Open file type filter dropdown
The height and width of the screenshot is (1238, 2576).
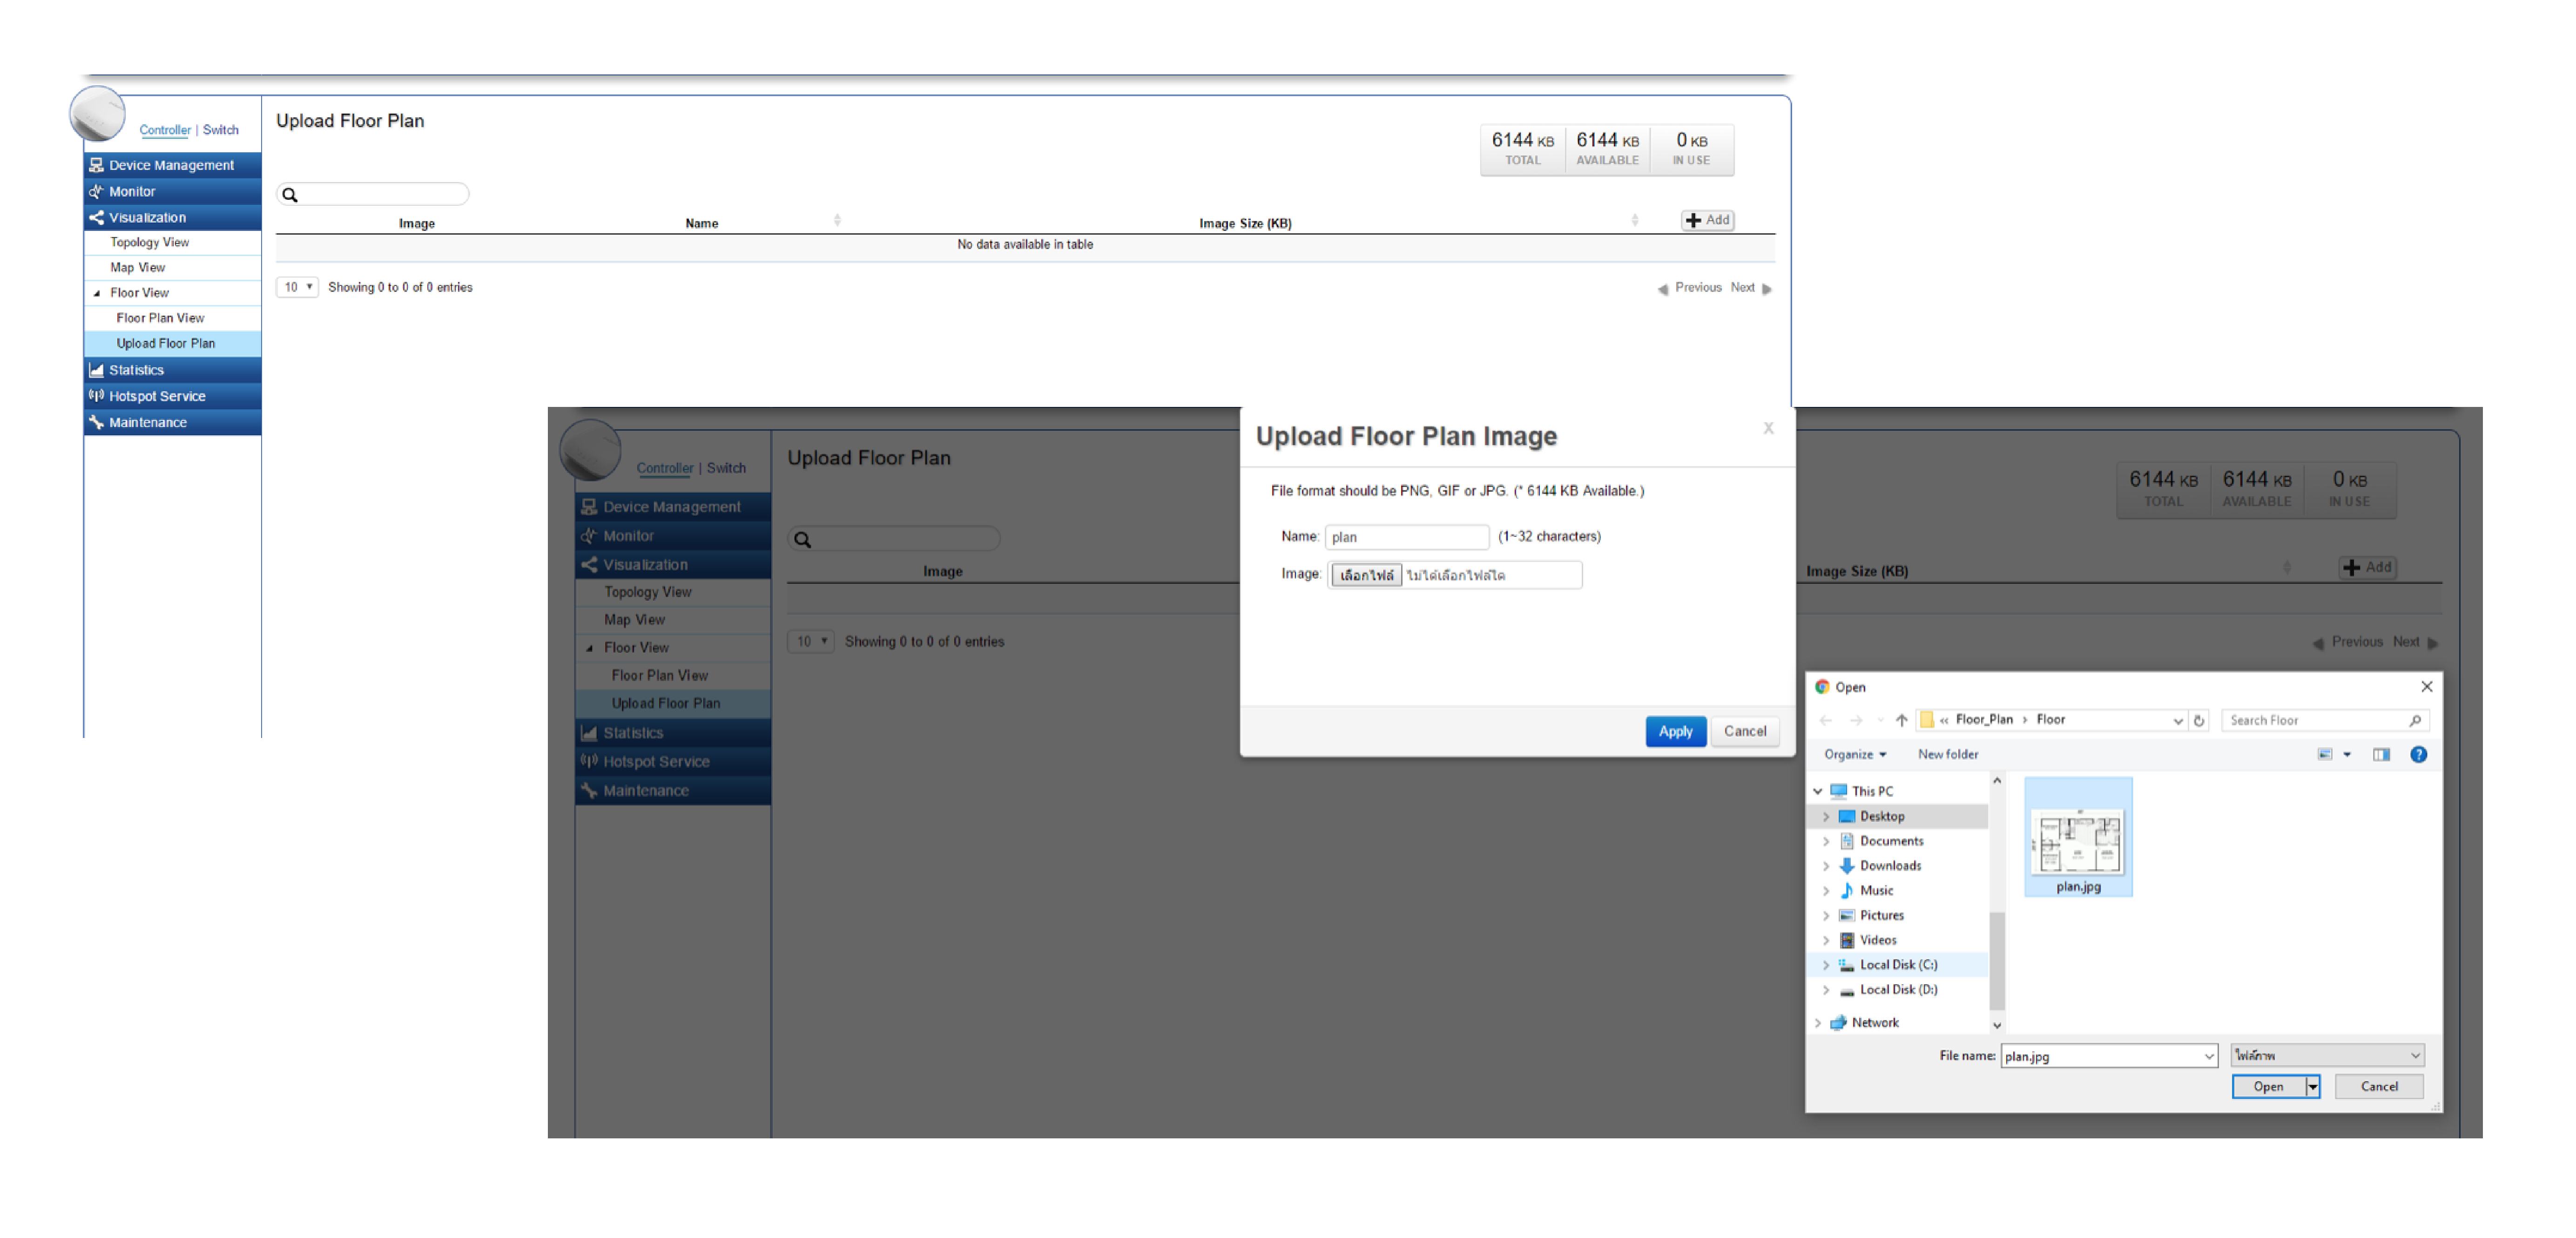coord(2327,1056)
